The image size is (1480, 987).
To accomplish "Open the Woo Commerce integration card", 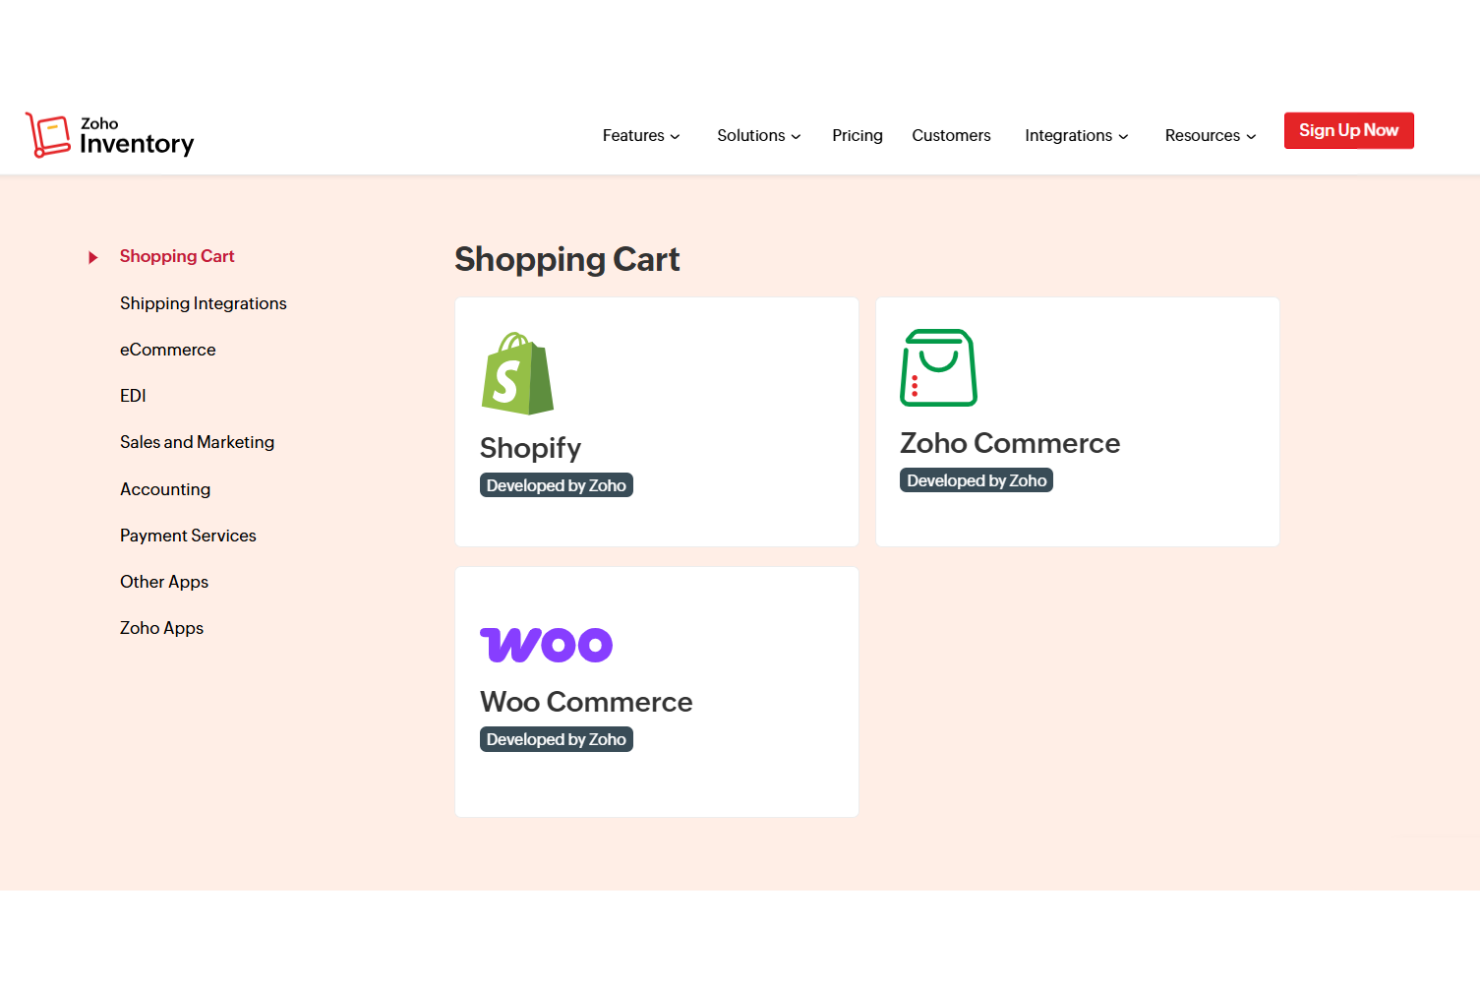I will [x=657, y=691].
